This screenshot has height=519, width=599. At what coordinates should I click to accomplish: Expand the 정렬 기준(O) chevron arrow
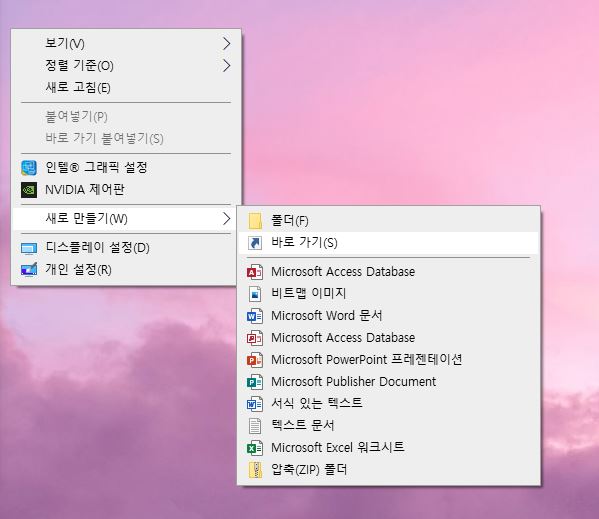tap(227, 66)
